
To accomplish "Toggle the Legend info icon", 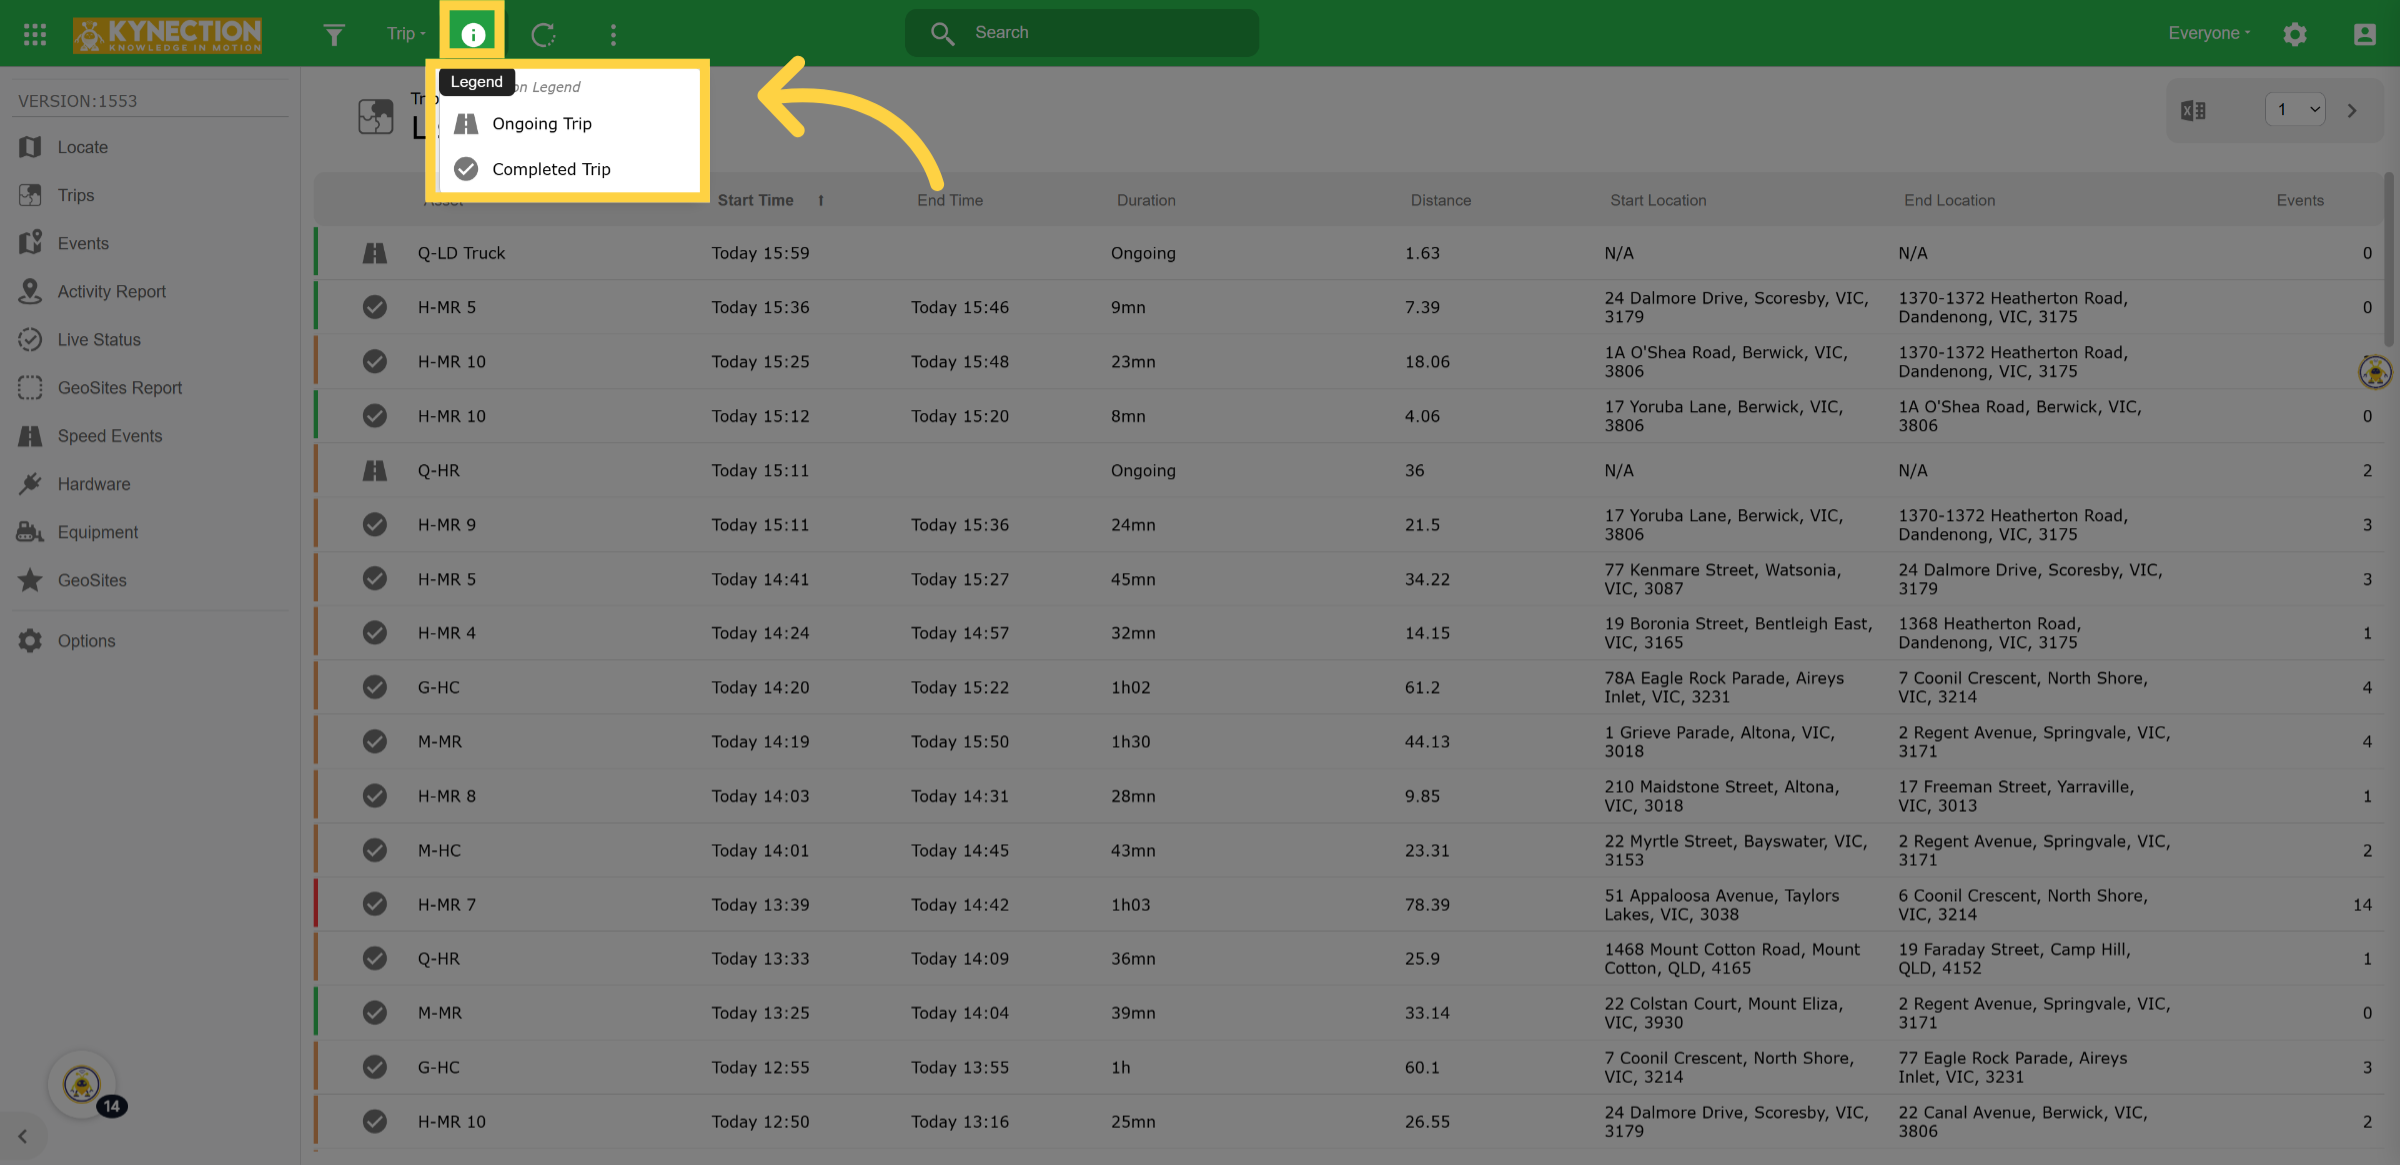I will (x=473, y=34).
